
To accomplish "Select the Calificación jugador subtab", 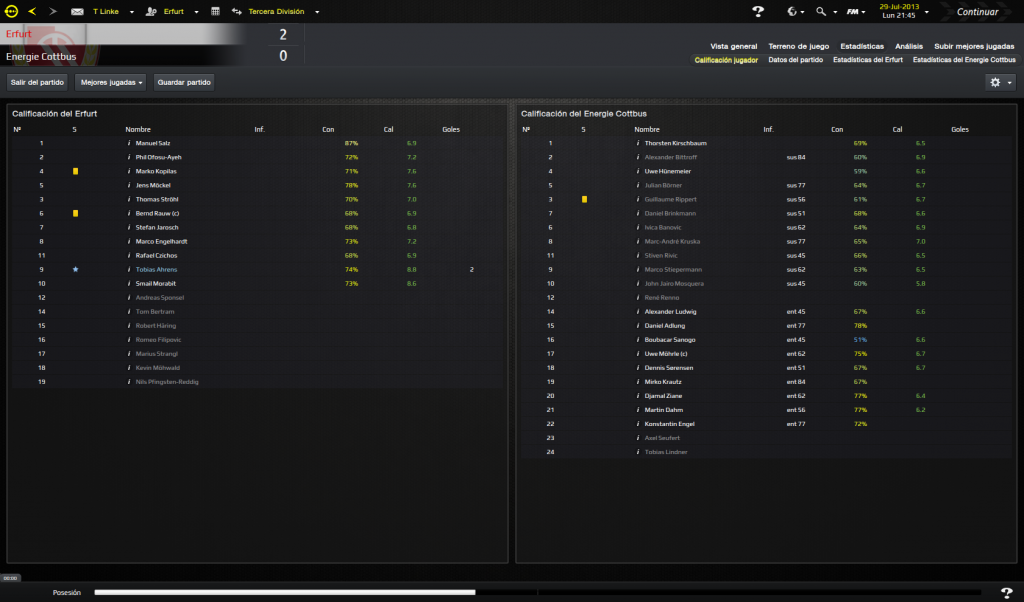I will click(x=726, y=60).
